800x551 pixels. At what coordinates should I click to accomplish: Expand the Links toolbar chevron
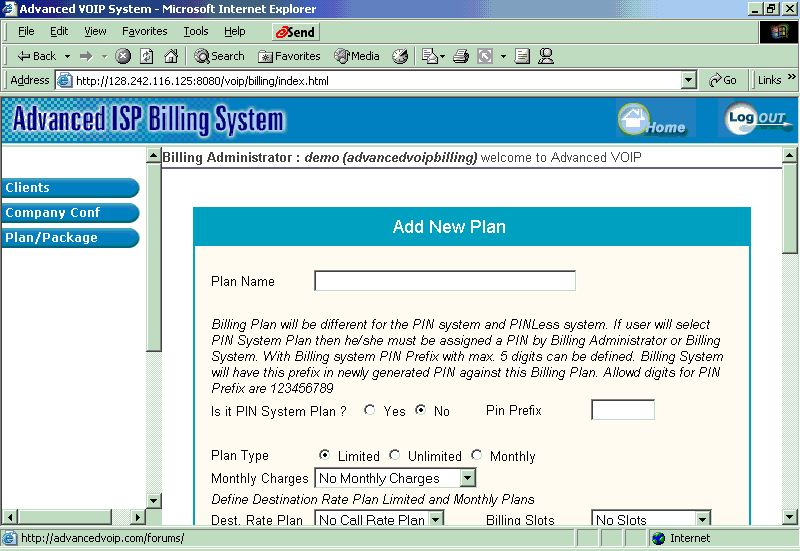[x=791, y=77]
